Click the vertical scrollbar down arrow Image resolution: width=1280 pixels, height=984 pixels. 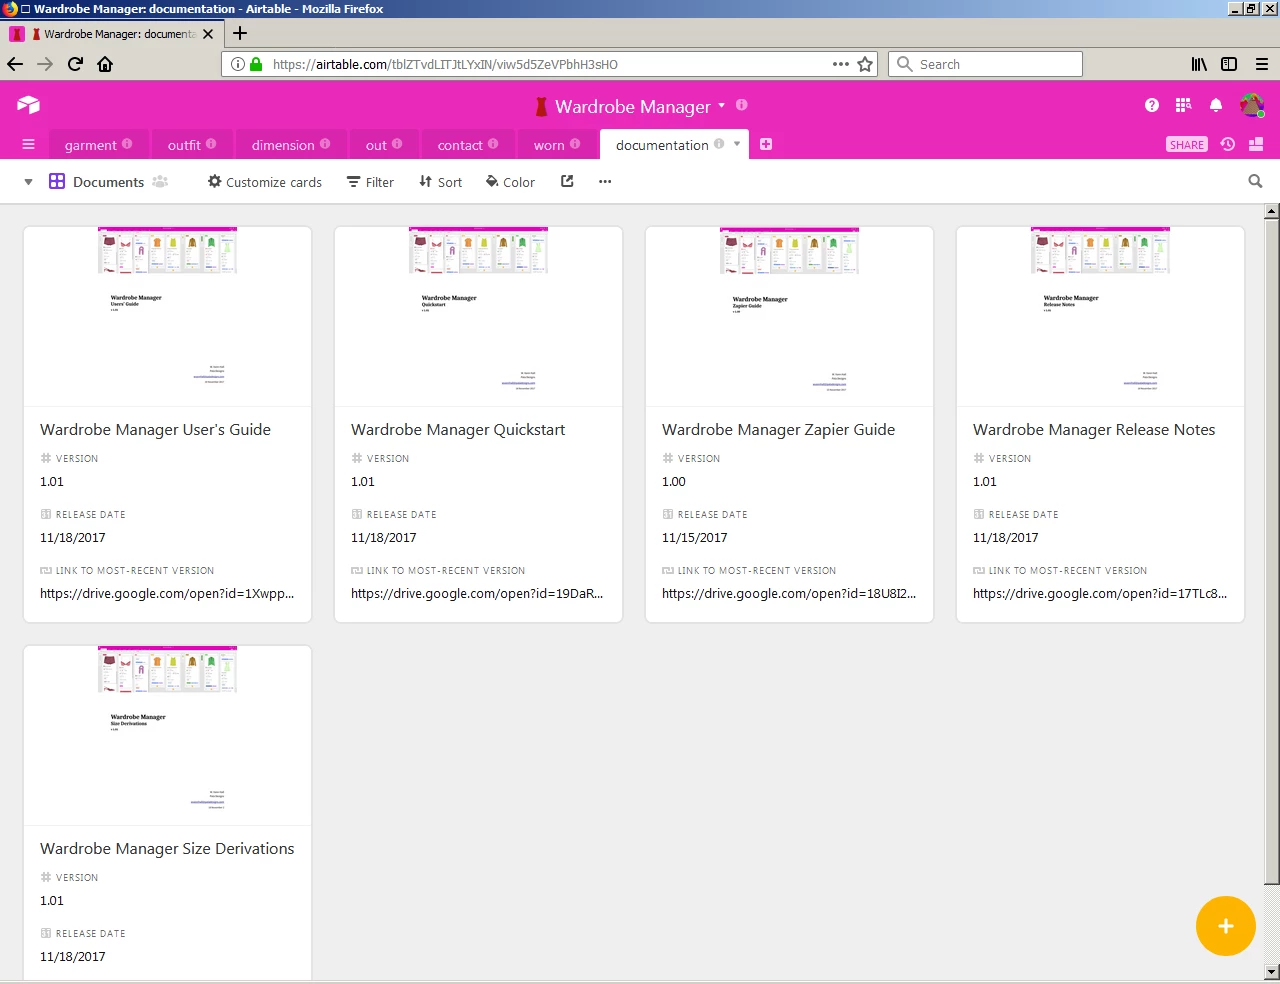(1272, 971)
